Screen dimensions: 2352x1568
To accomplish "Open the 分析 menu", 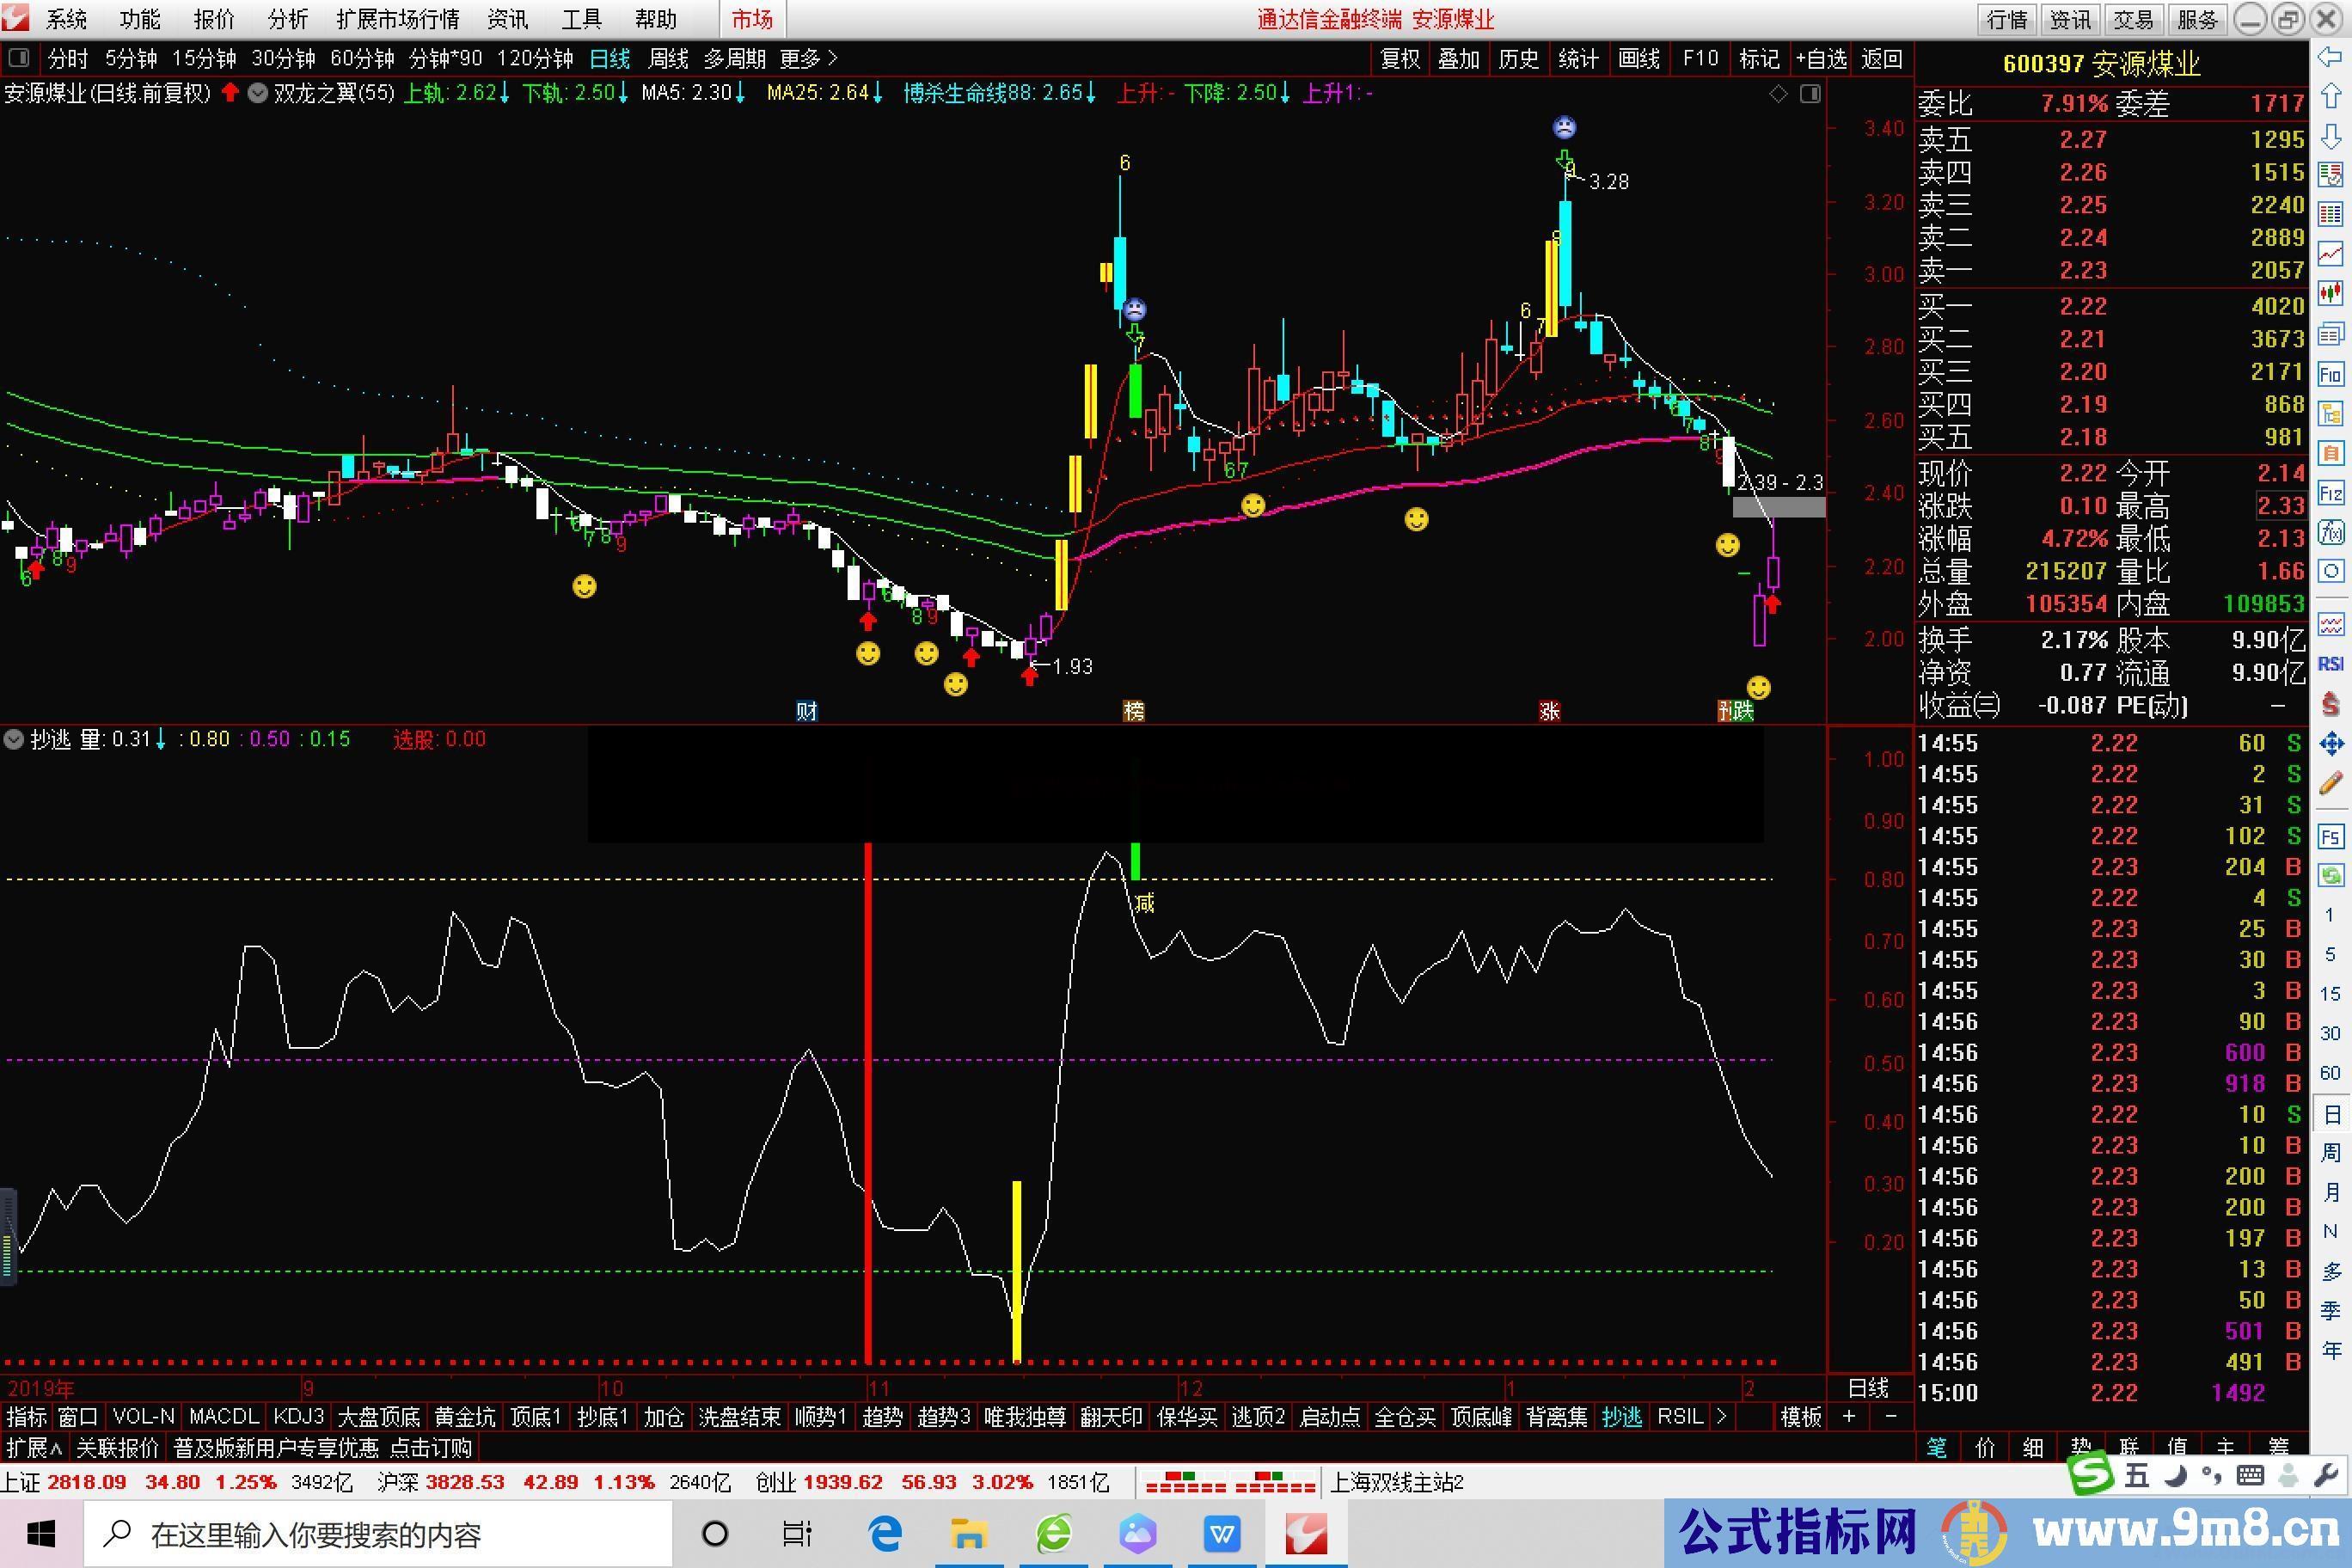I will (288, 19).
